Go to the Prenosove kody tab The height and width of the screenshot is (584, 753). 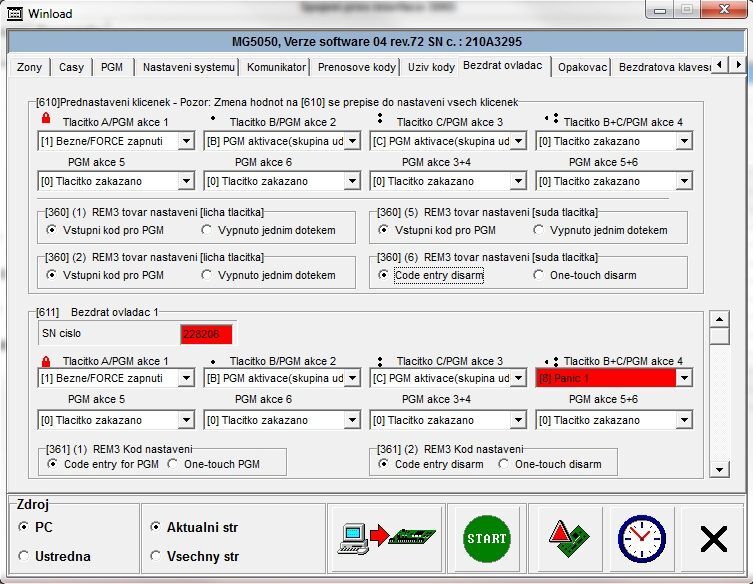coord(357,67)
